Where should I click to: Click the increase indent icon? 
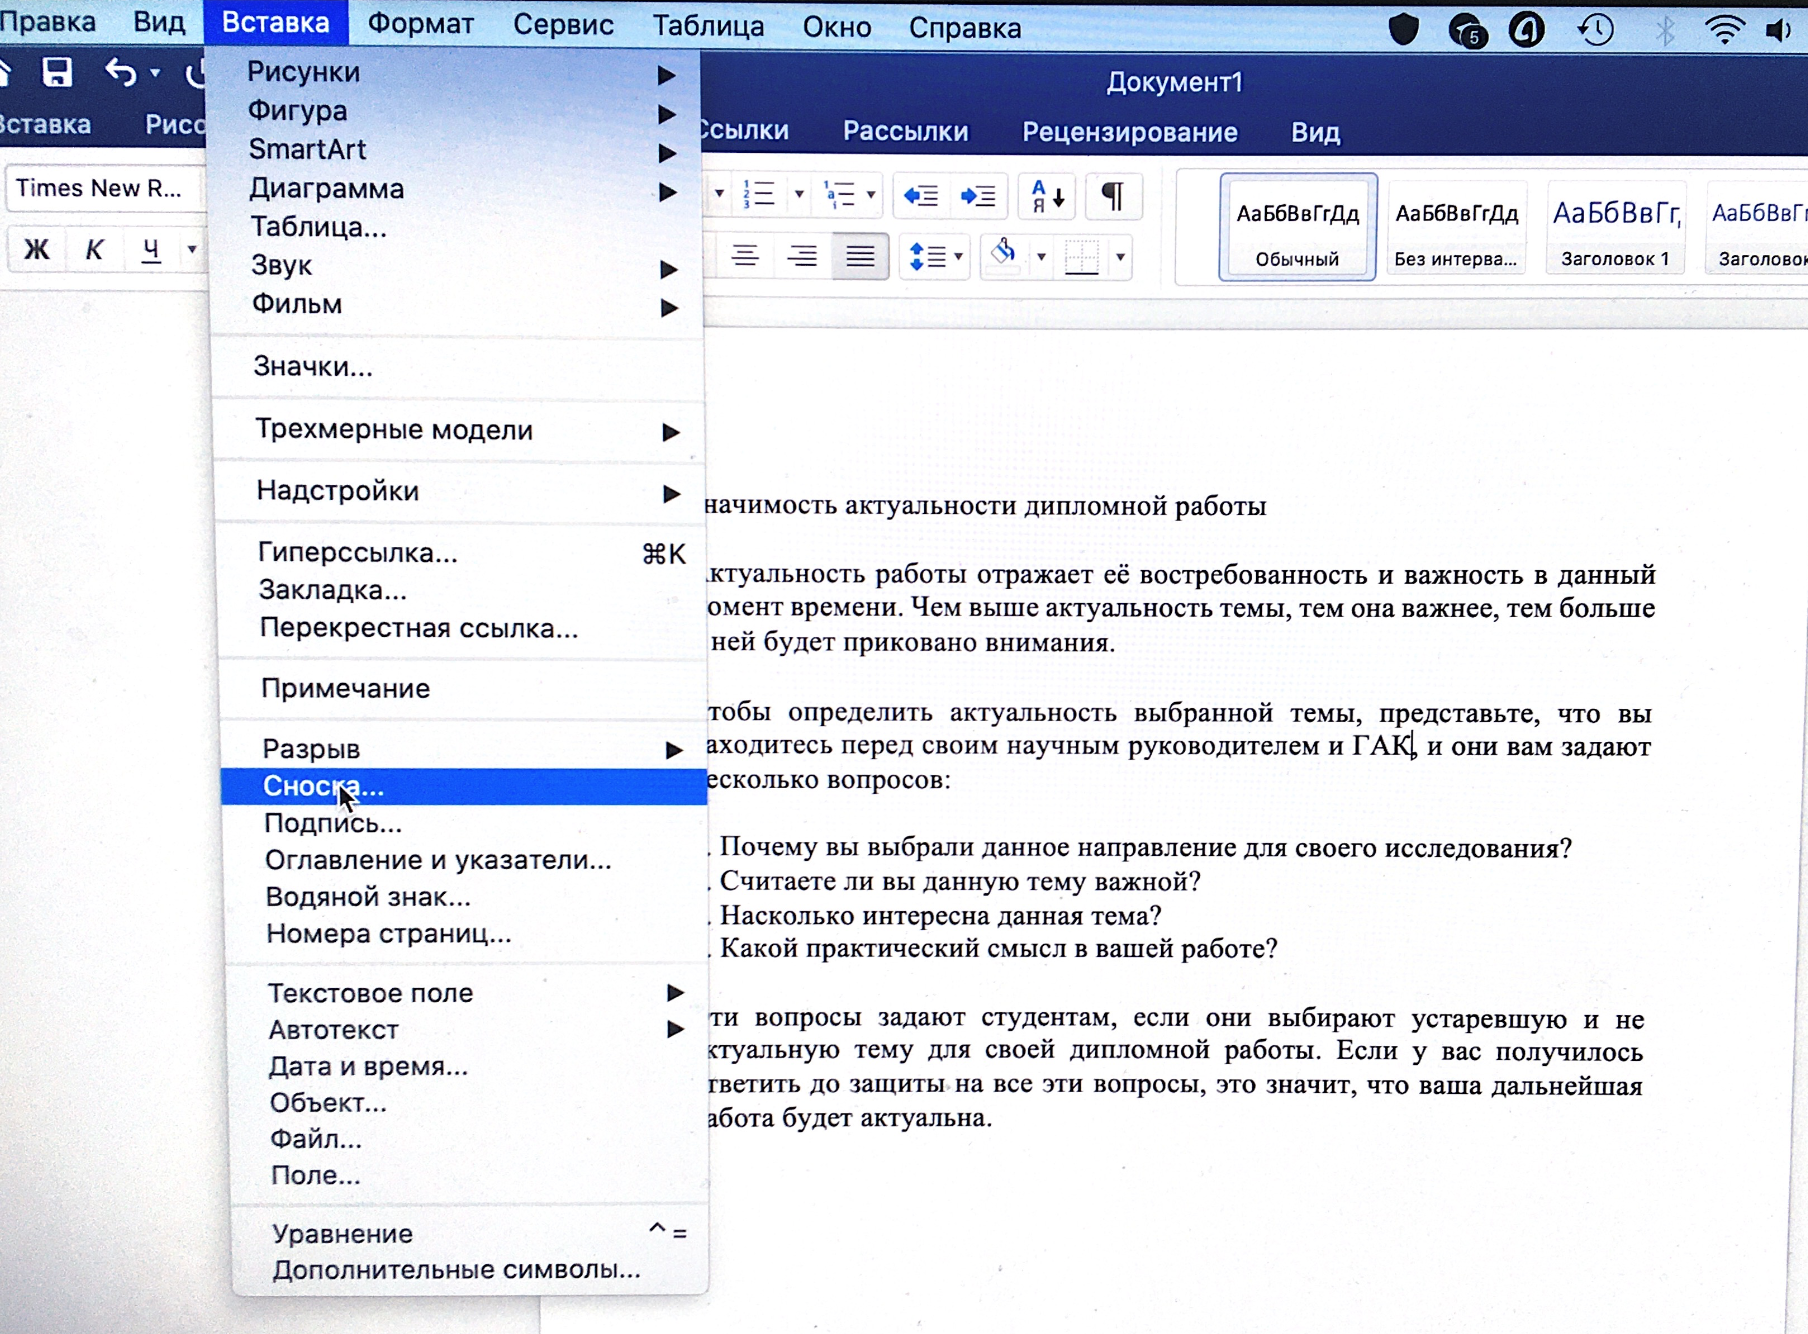pyautogui.click(x=978, y=195)
